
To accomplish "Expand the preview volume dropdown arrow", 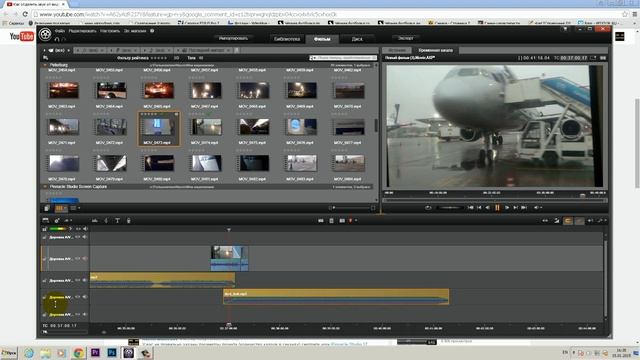I will tap(541, 207).
